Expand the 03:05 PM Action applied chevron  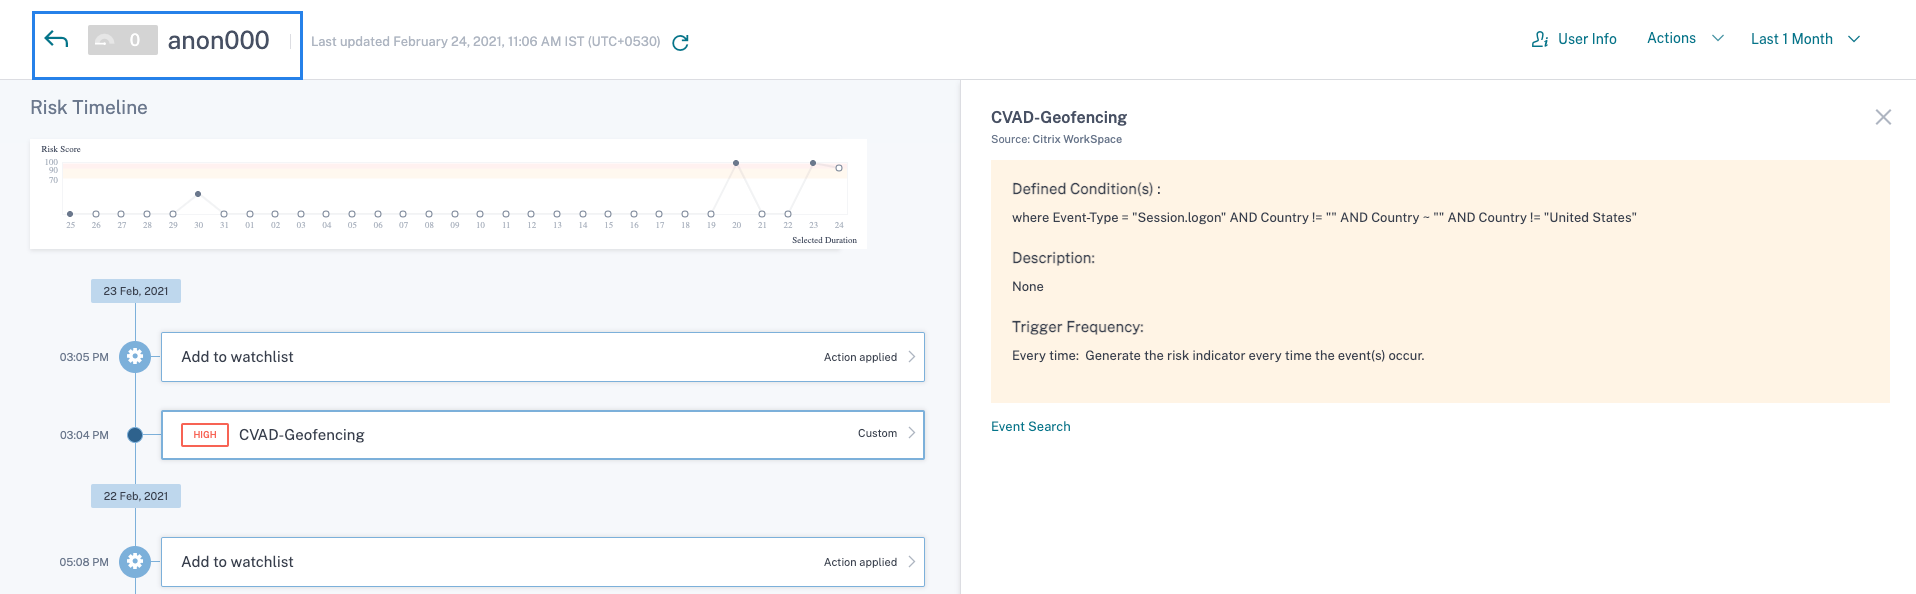[x=911, y=357]
